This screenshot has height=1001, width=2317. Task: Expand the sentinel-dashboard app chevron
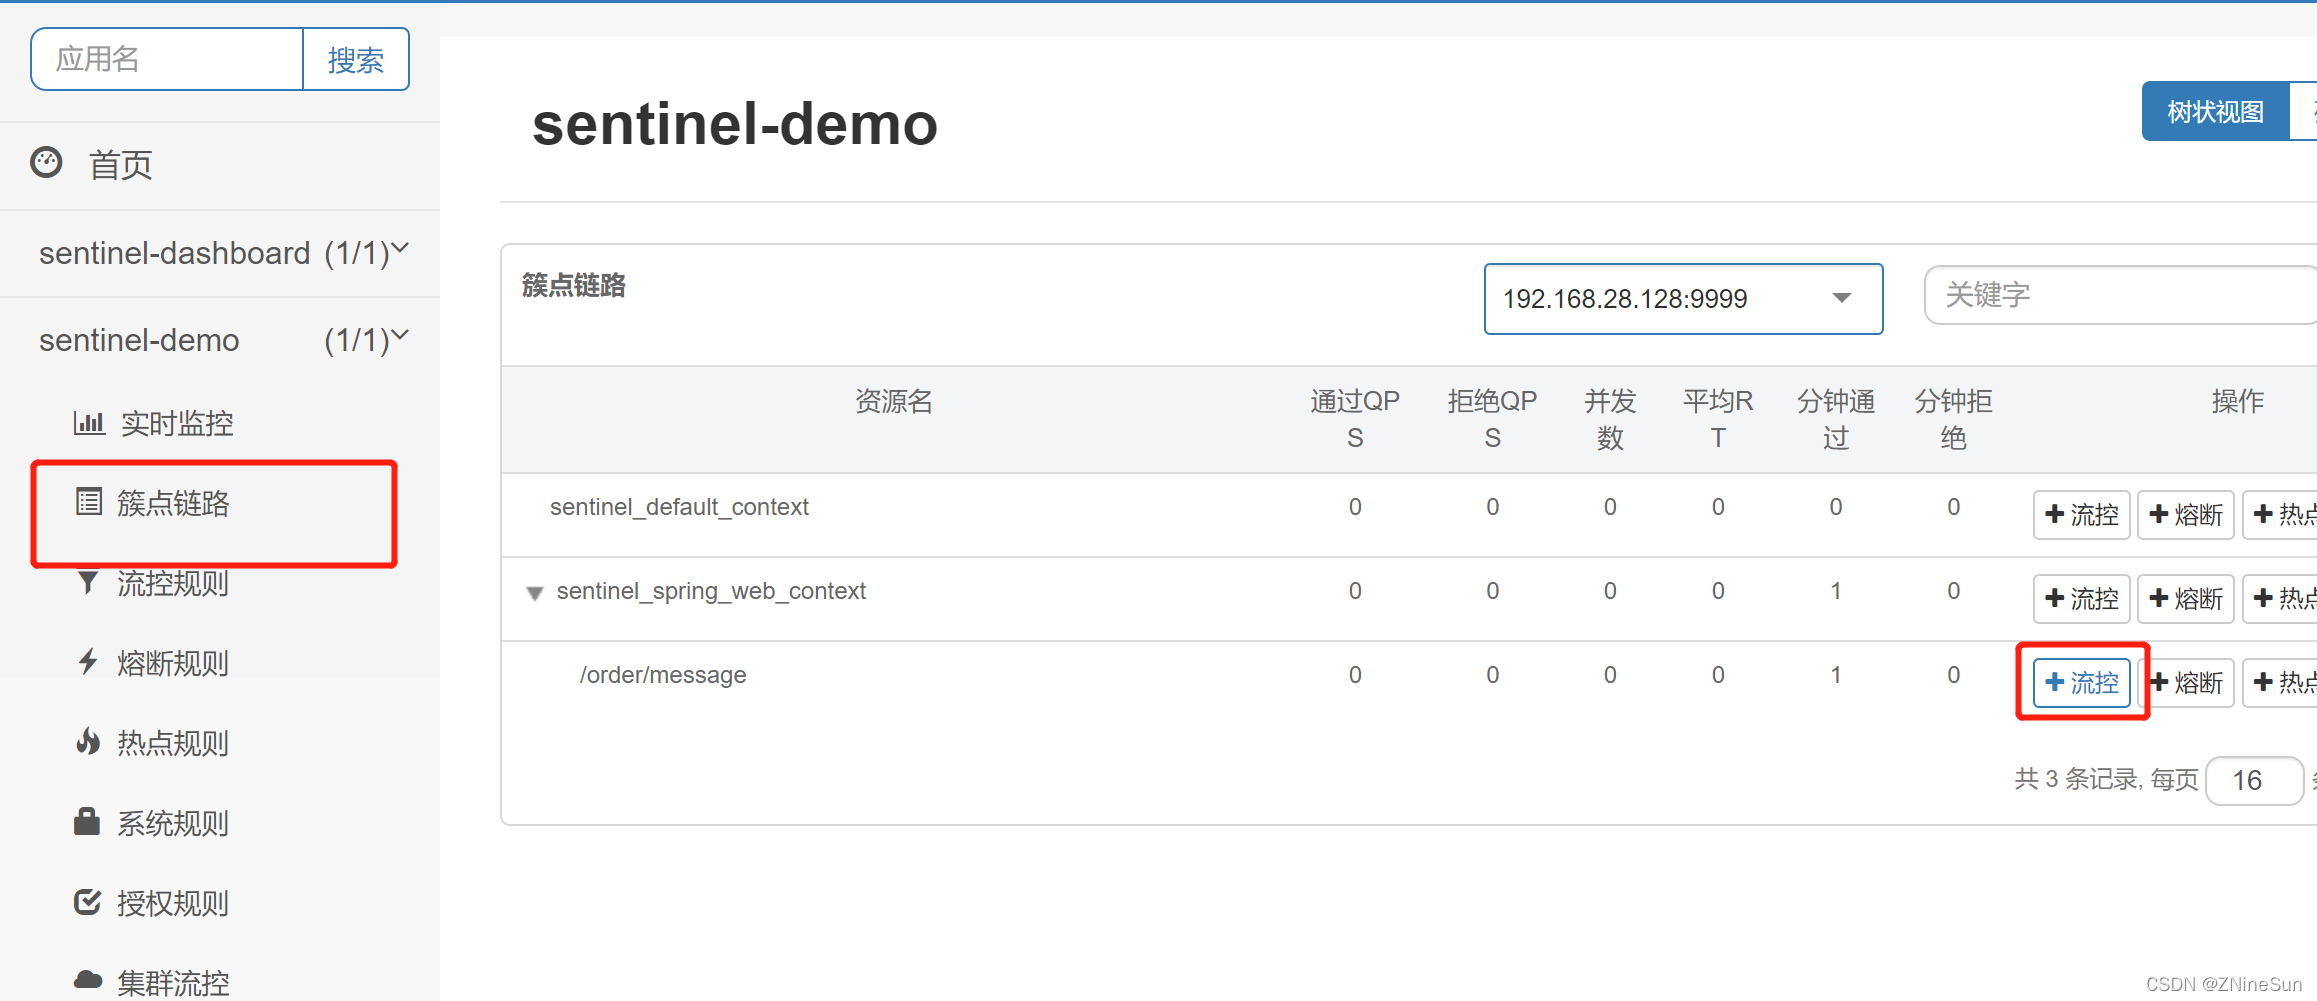[x=400, y=247]
